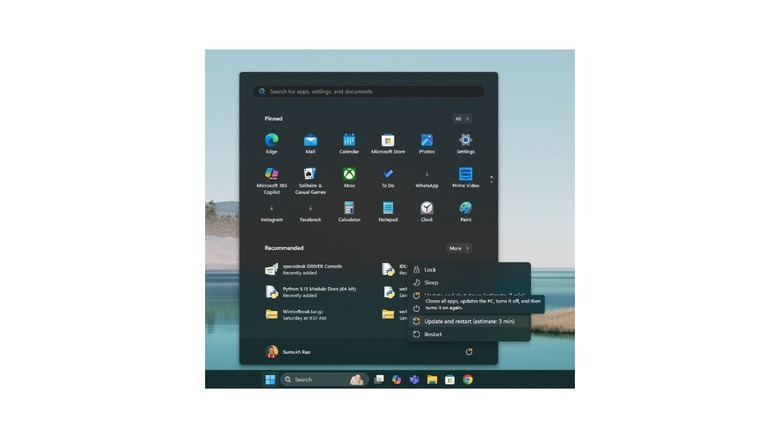Open Task View on the taskbar
Image resolution: width=780 pixels, height=438 pixels.
pos(379,380)
